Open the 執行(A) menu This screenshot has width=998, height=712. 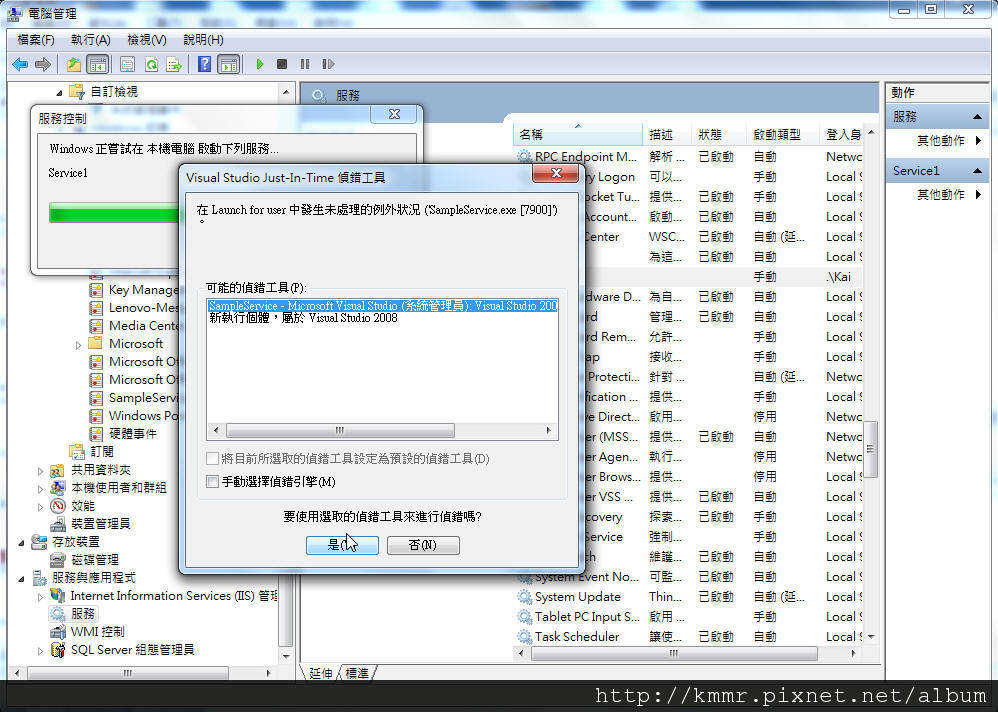91,40
